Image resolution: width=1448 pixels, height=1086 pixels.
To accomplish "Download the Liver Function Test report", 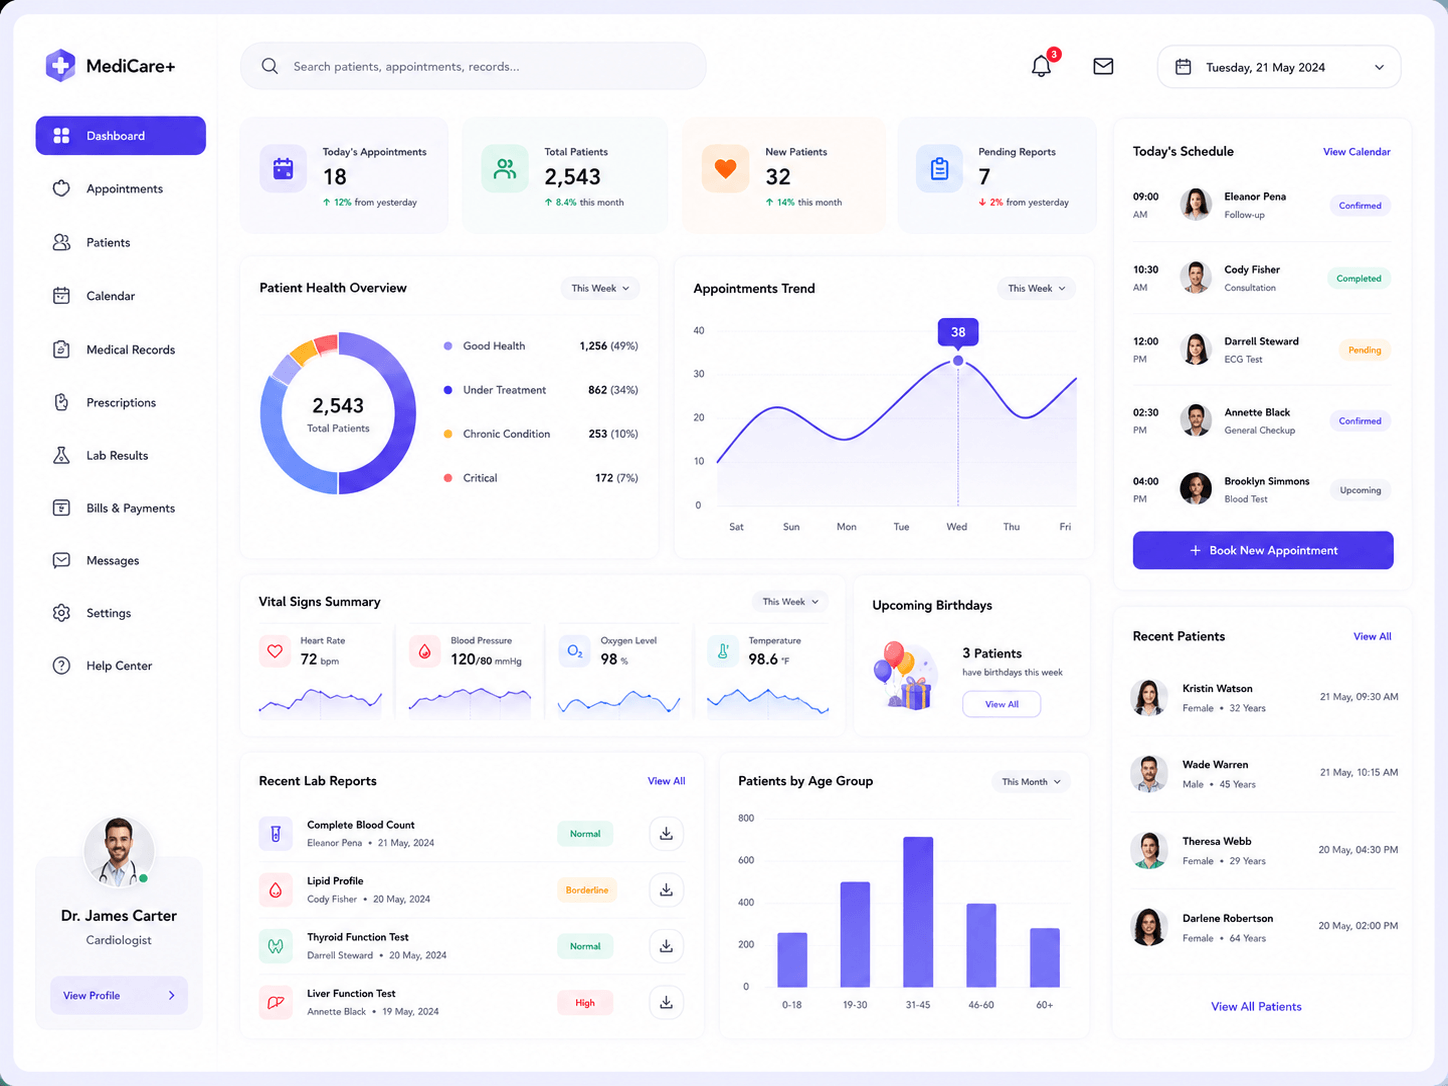I will pos(666,1002).
